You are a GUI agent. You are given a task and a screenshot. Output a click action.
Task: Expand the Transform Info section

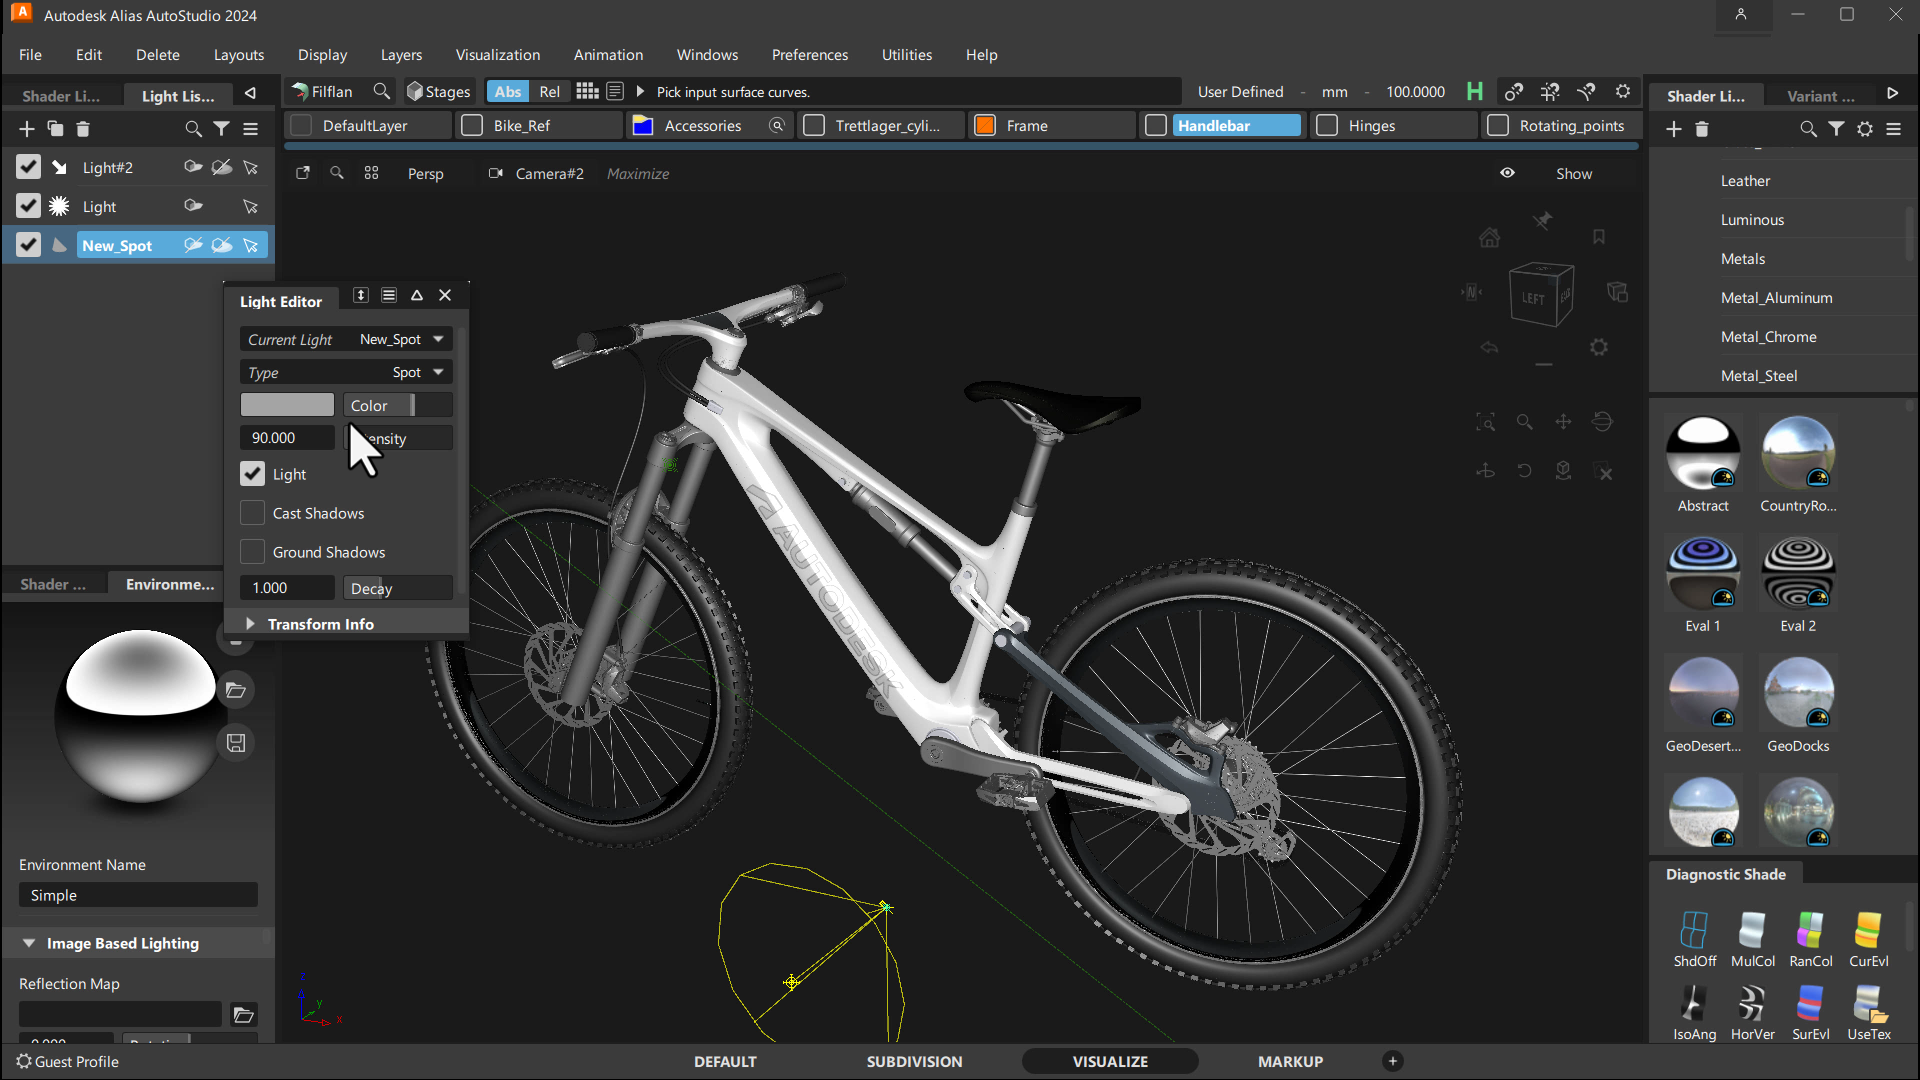pyautogui.click(x=251, y=622)
